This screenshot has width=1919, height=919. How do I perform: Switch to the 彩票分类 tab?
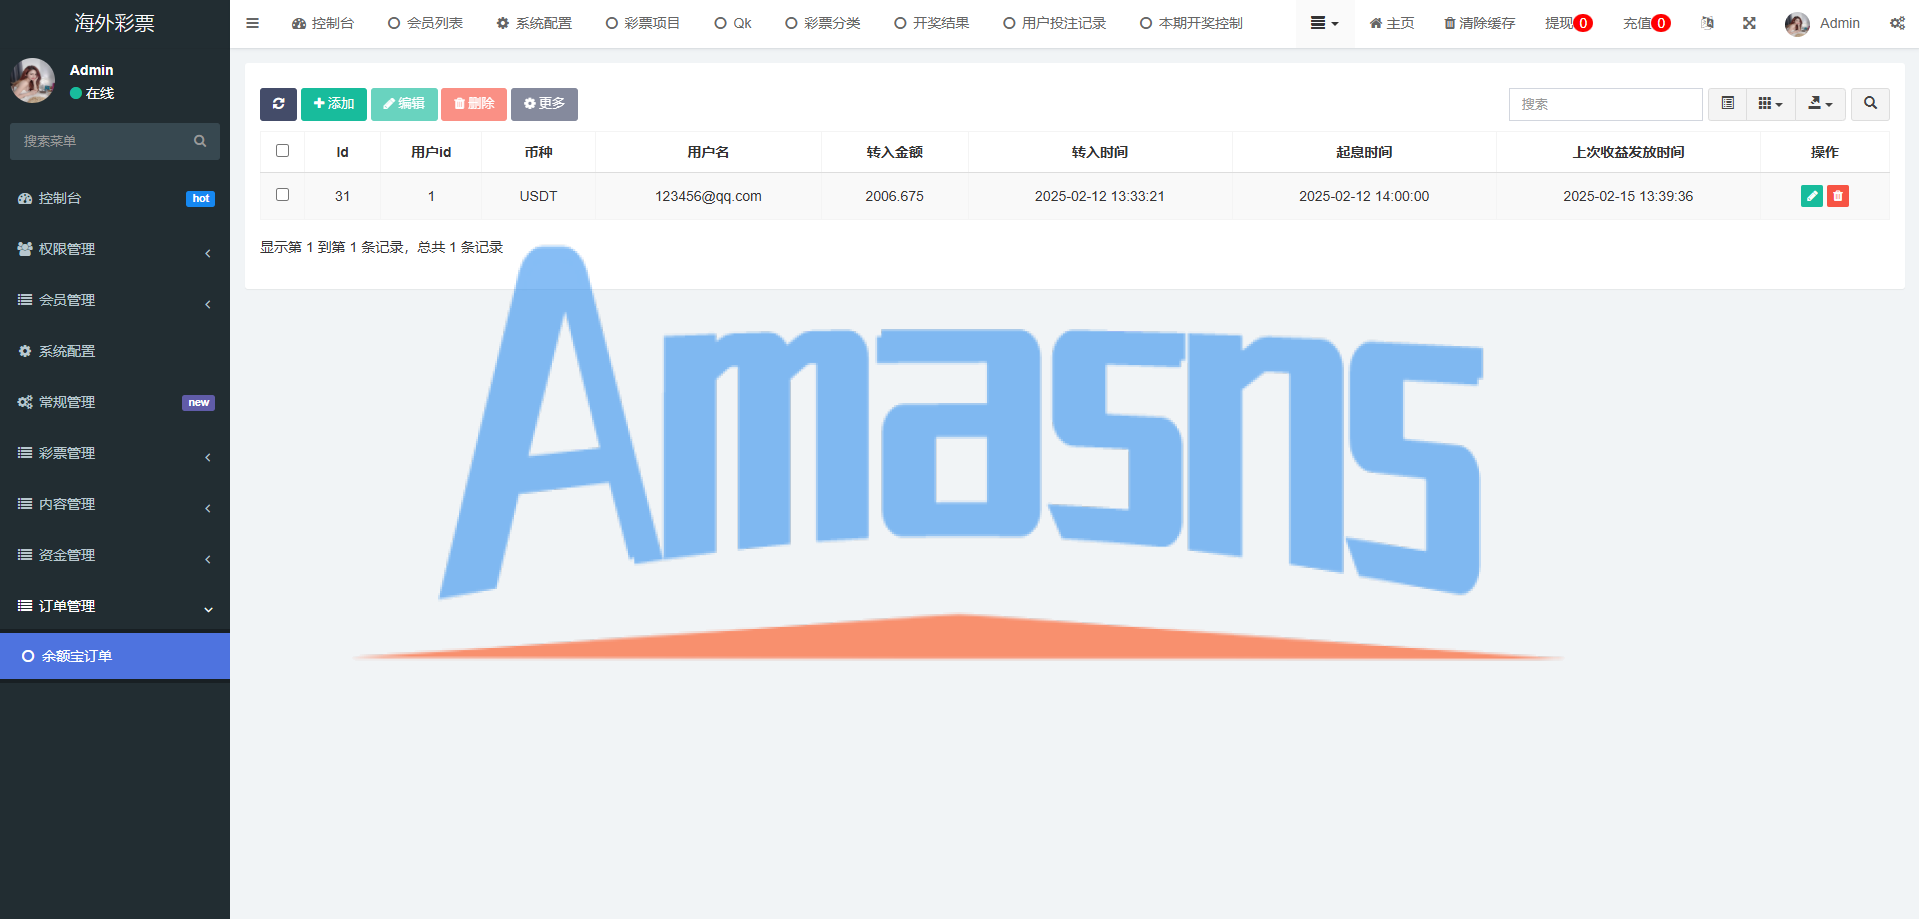click(x=823, y=23)
